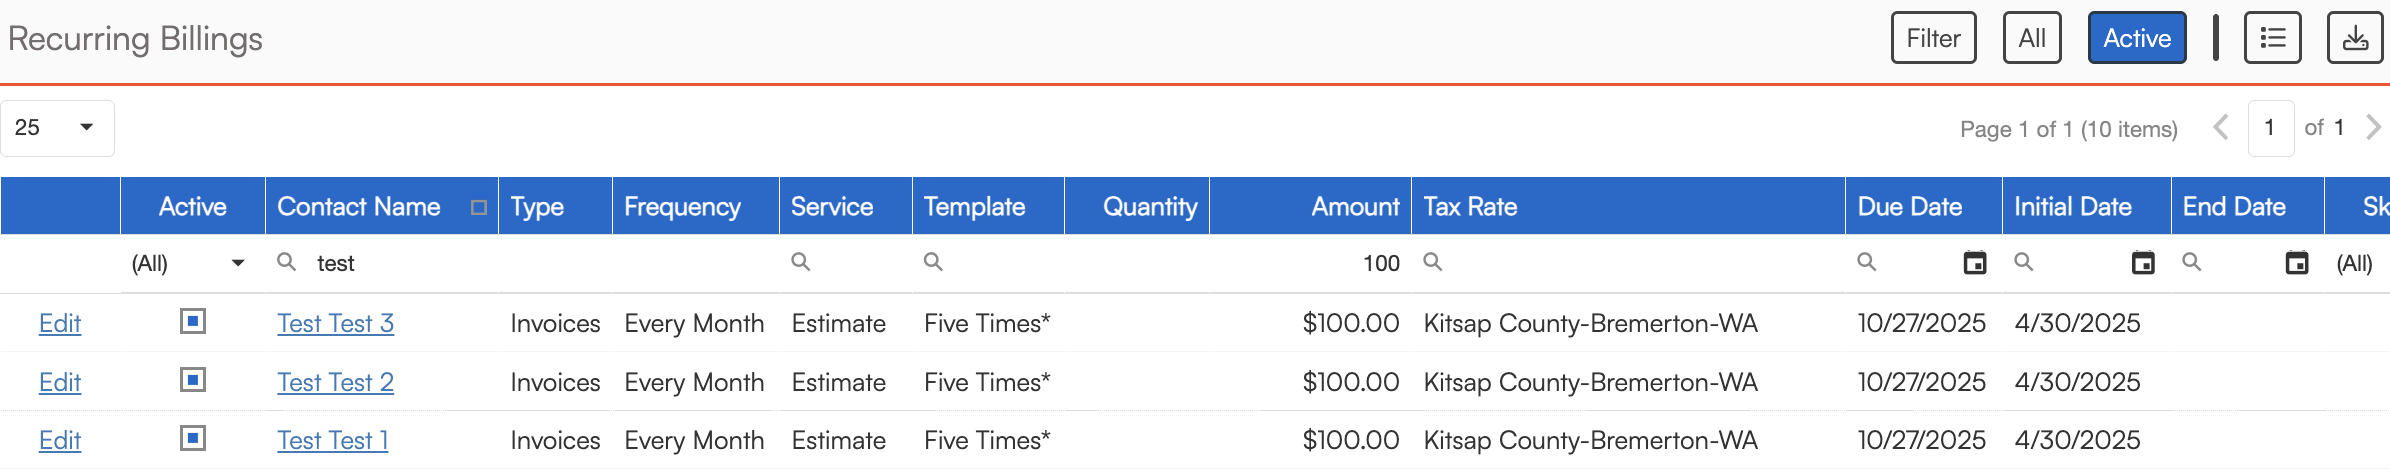Image resolution: width=2390 pixels, height=476 pixels.
Task: Click the Filter button
Action: click(x=1933, y=38)
